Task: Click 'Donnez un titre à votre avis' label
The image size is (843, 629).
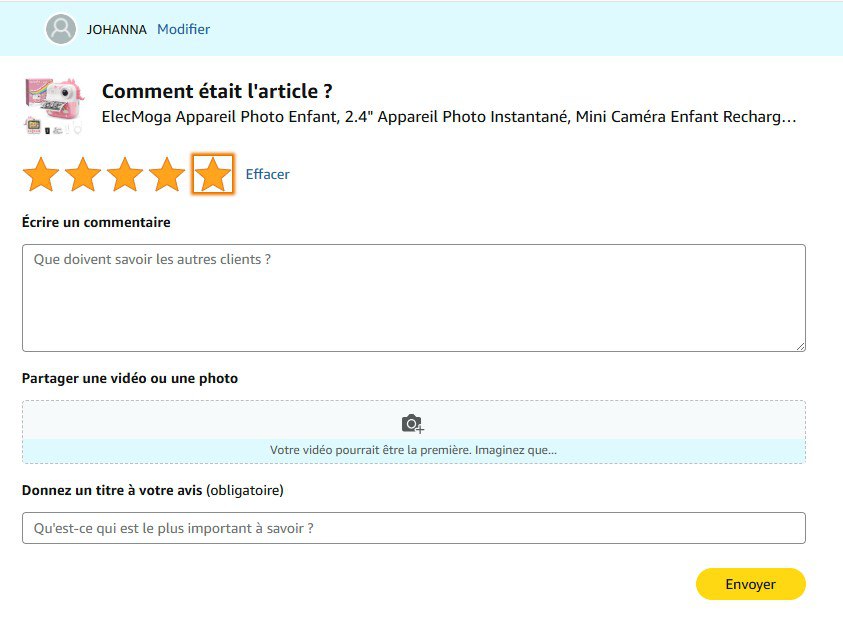Action: click(x=112, y=490)
